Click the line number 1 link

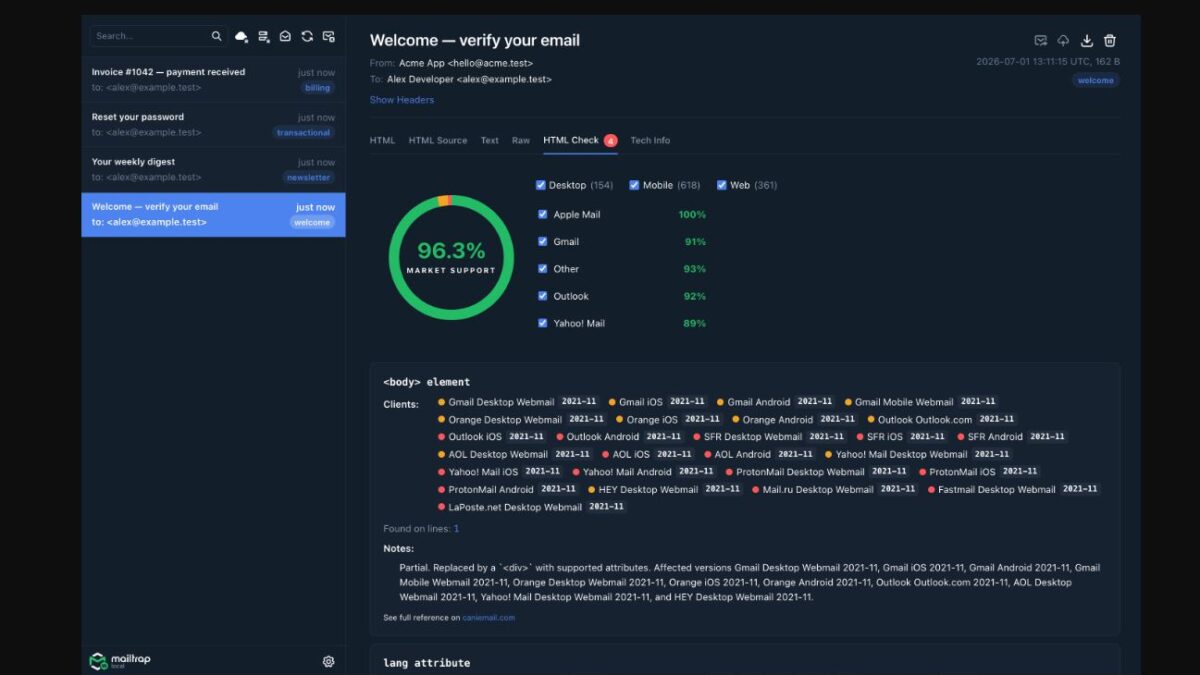click(x=456, y=528)
